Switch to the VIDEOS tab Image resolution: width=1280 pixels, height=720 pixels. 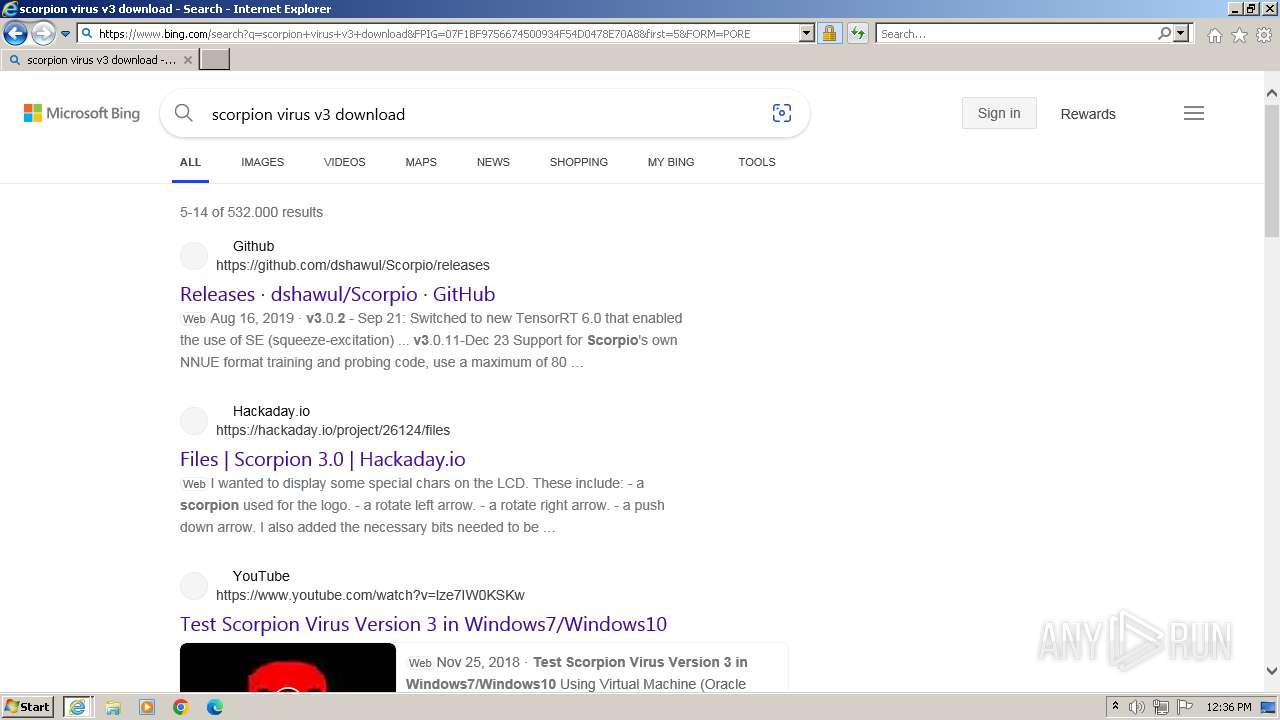point(344,162)
